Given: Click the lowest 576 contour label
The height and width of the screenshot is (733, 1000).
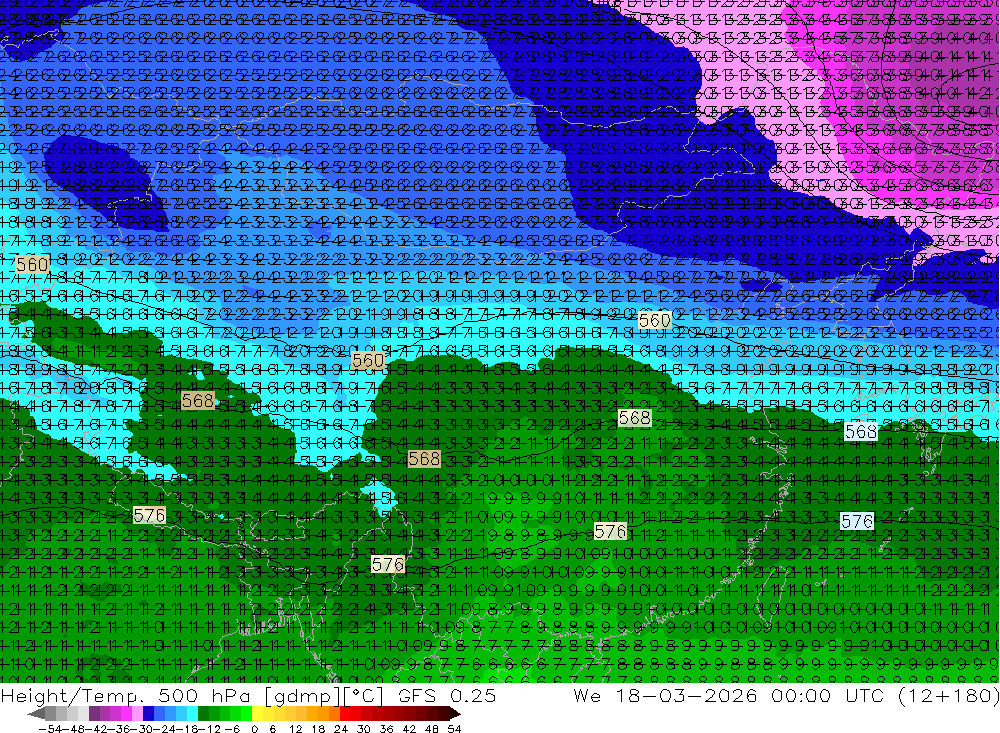Looking at the screenshot, I should coord(388,564).
